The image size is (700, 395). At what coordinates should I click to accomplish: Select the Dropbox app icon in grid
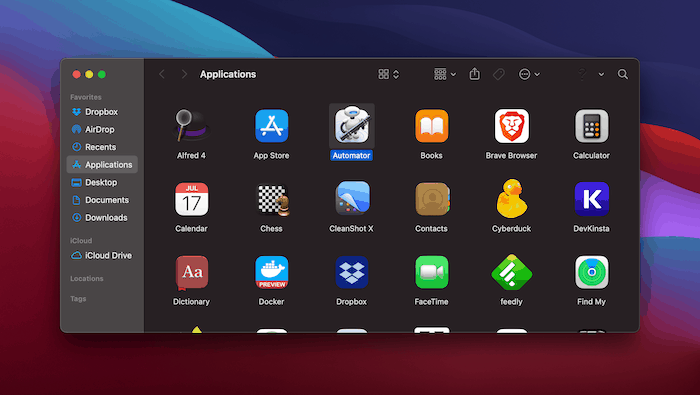pos(352,272)
